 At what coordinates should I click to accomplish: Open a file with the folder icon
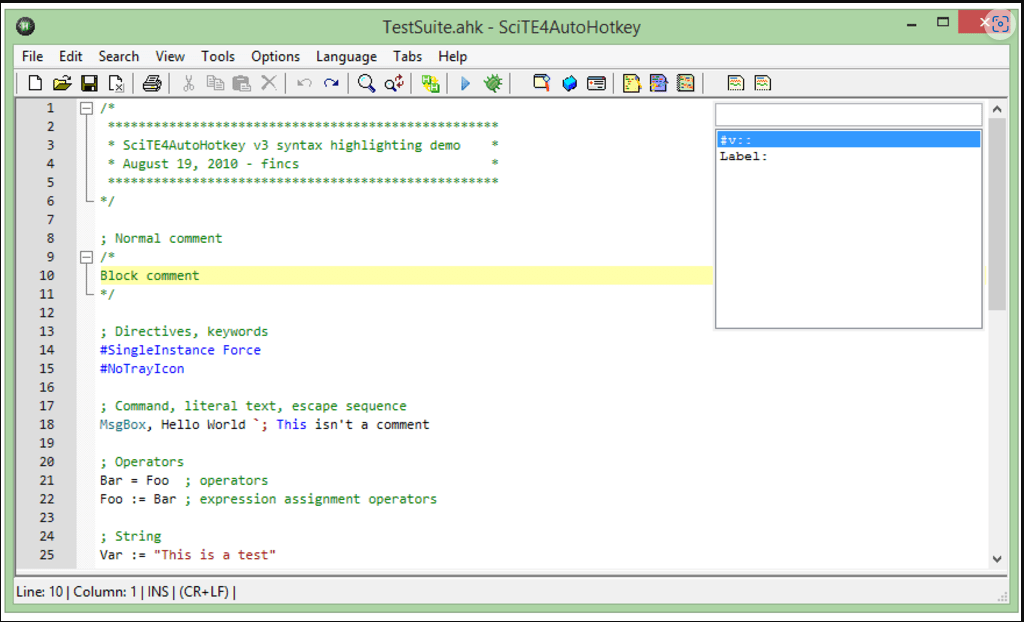pos(62,83)
